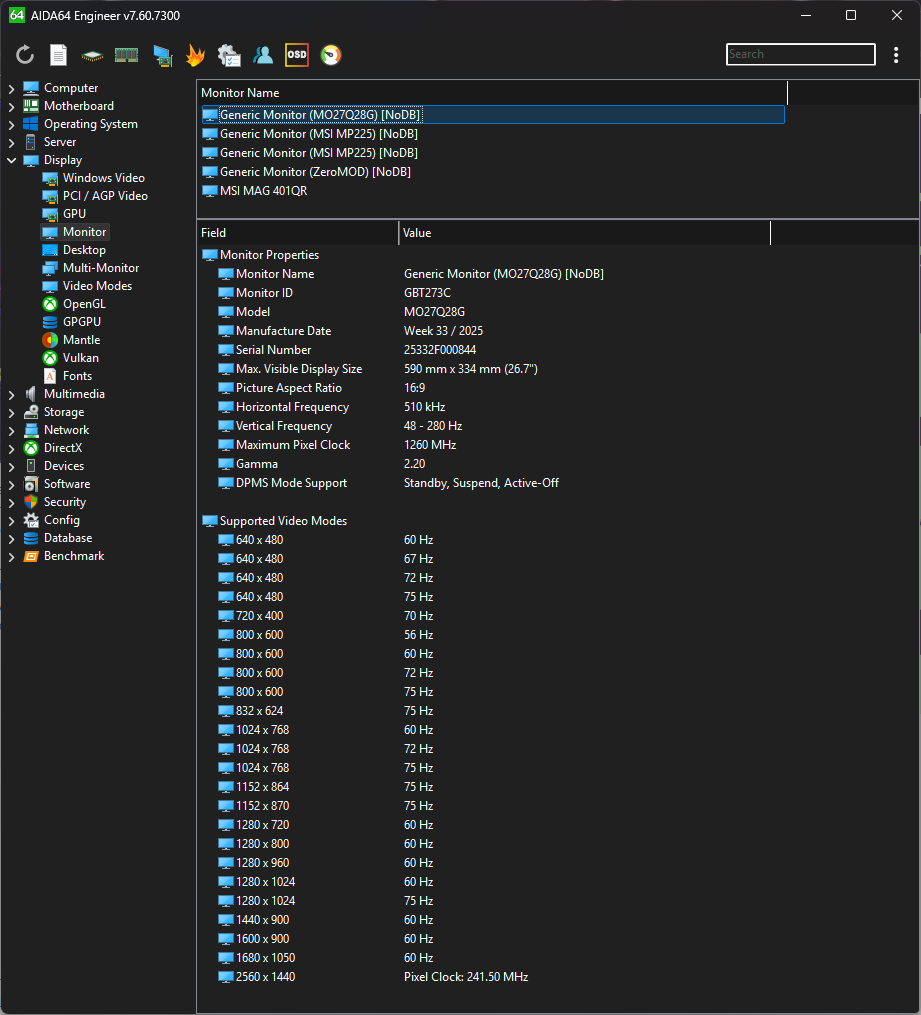Open the three-dot options menu
Image resolution: width=921 pixels, height=1015 pixels.
tap(896, 55)
